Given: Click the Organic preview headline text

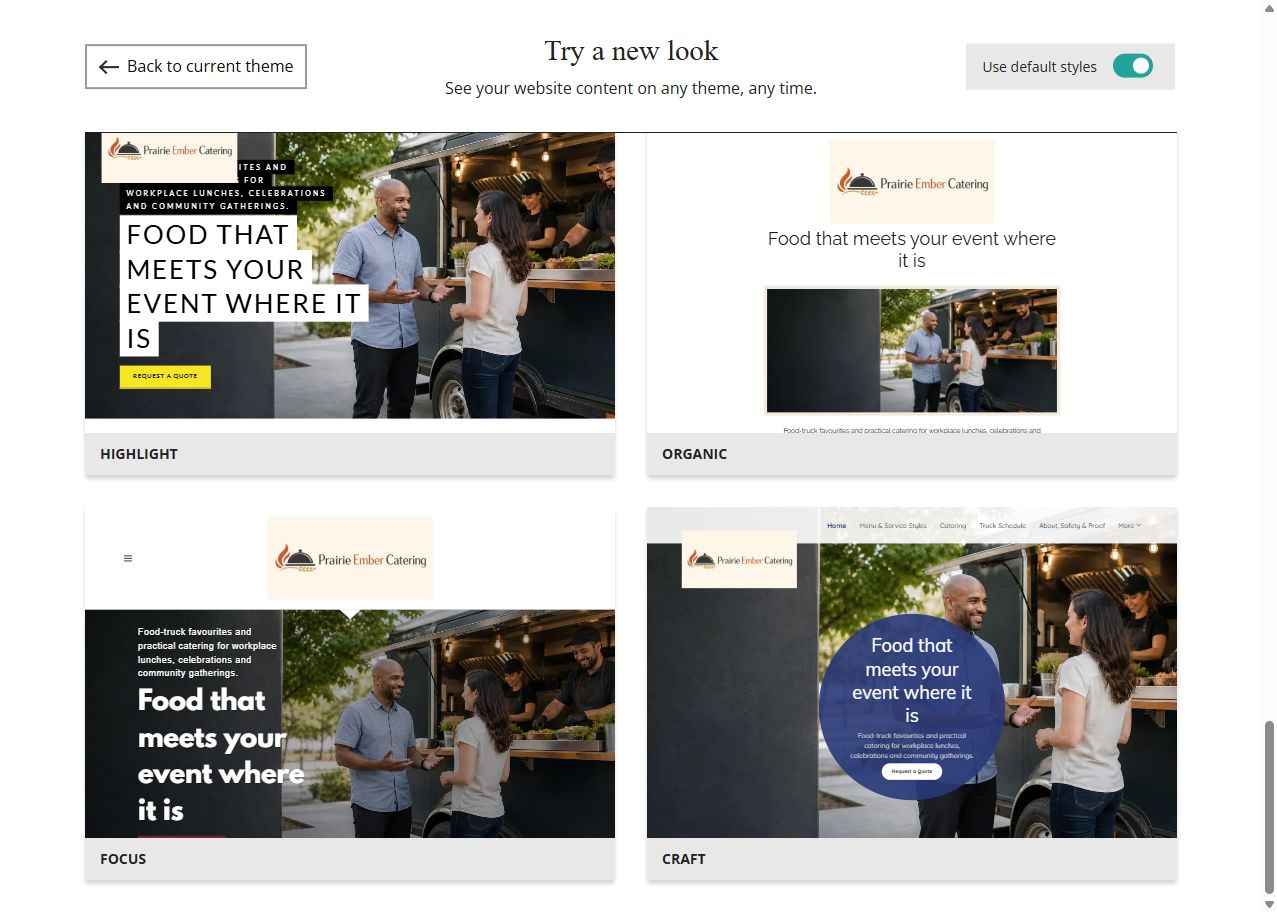Looking at the screenshot, I should coord(912,249).
